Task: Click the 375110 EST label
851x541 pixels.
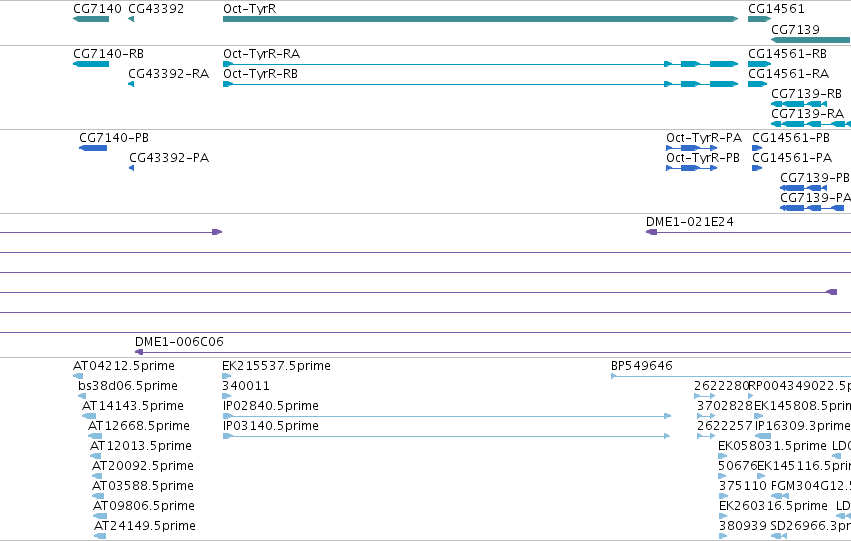Action: pos(742,486)
